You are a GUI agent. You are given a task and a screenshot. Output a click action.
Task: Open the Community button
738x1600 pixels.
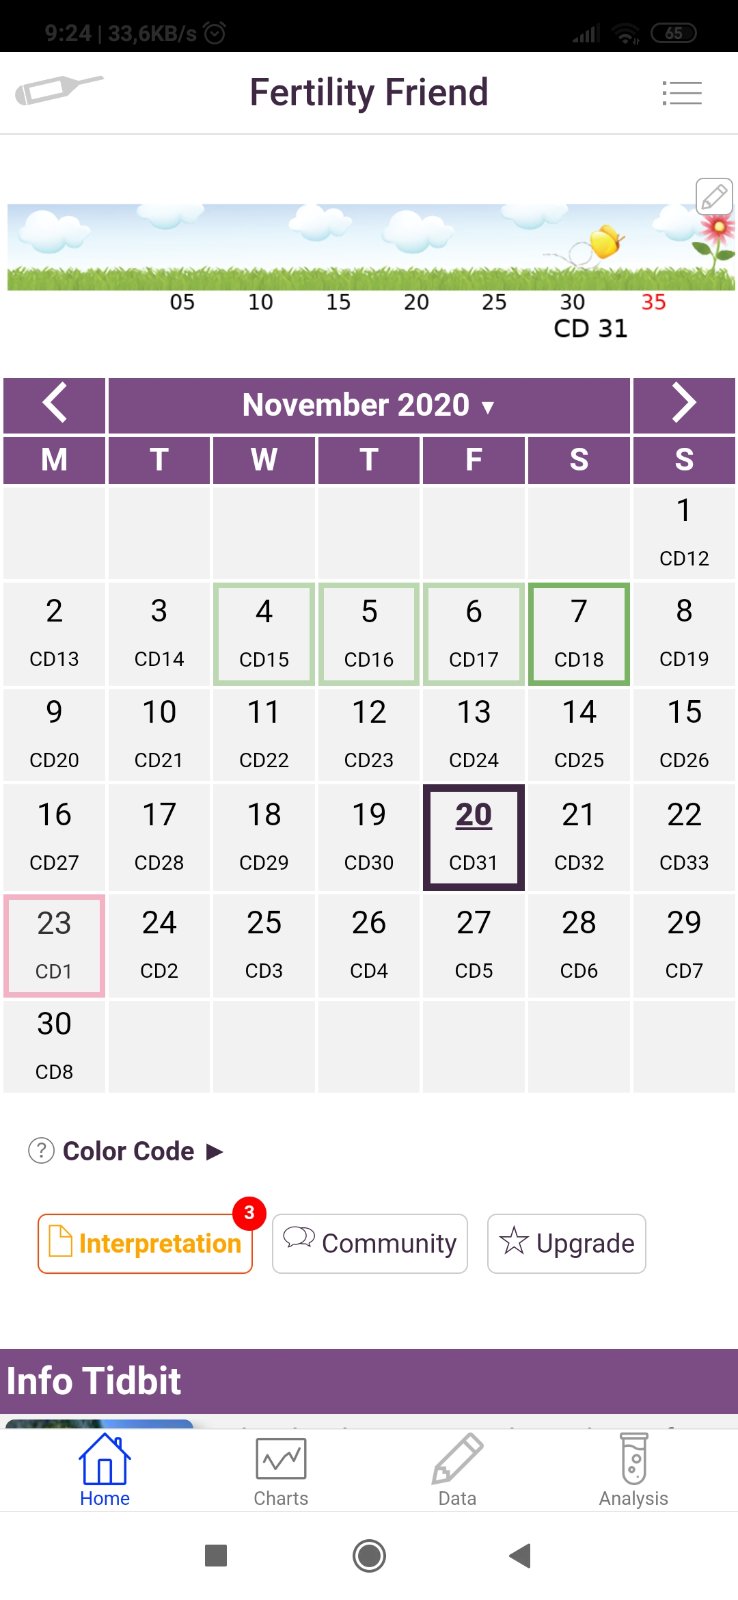[x=370, y=1243]
